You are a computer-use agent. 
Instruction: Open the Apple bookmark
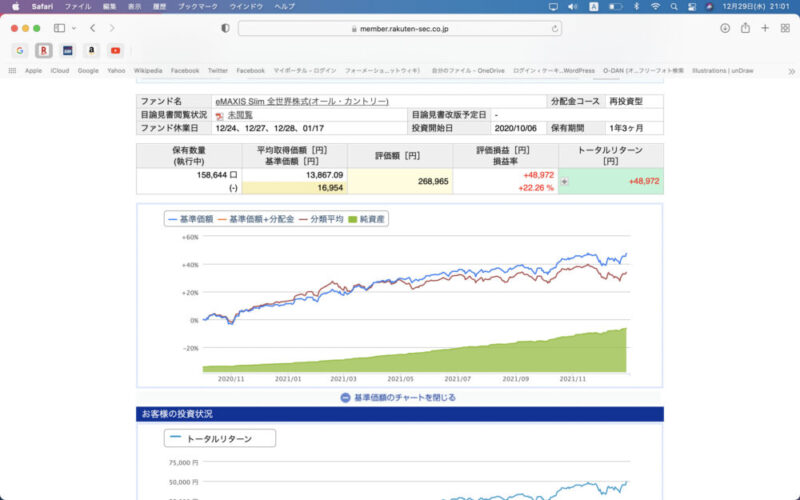[x=33, y=71]
